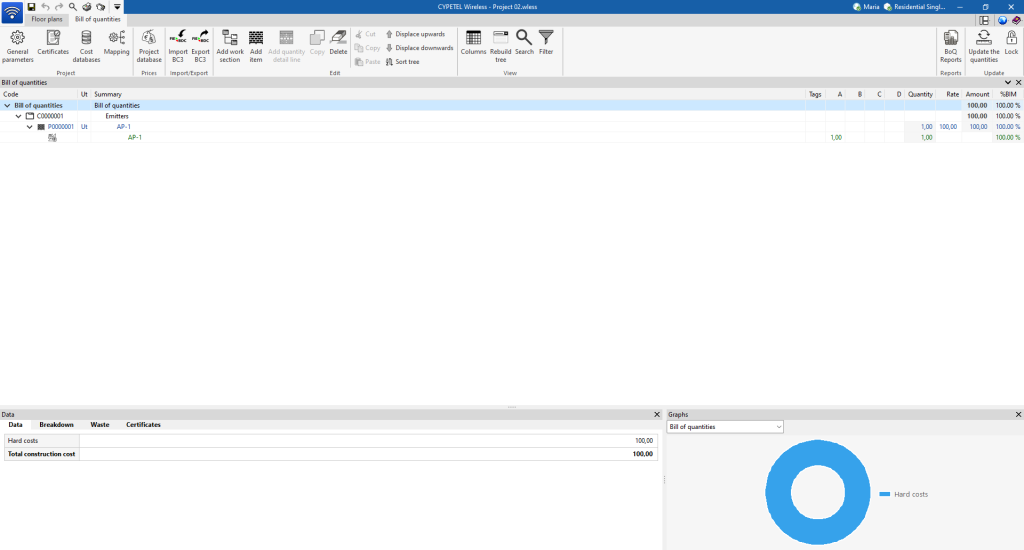
Task: Open the Mapping tool
Action: pyautogui.click(x=117, y=43)
